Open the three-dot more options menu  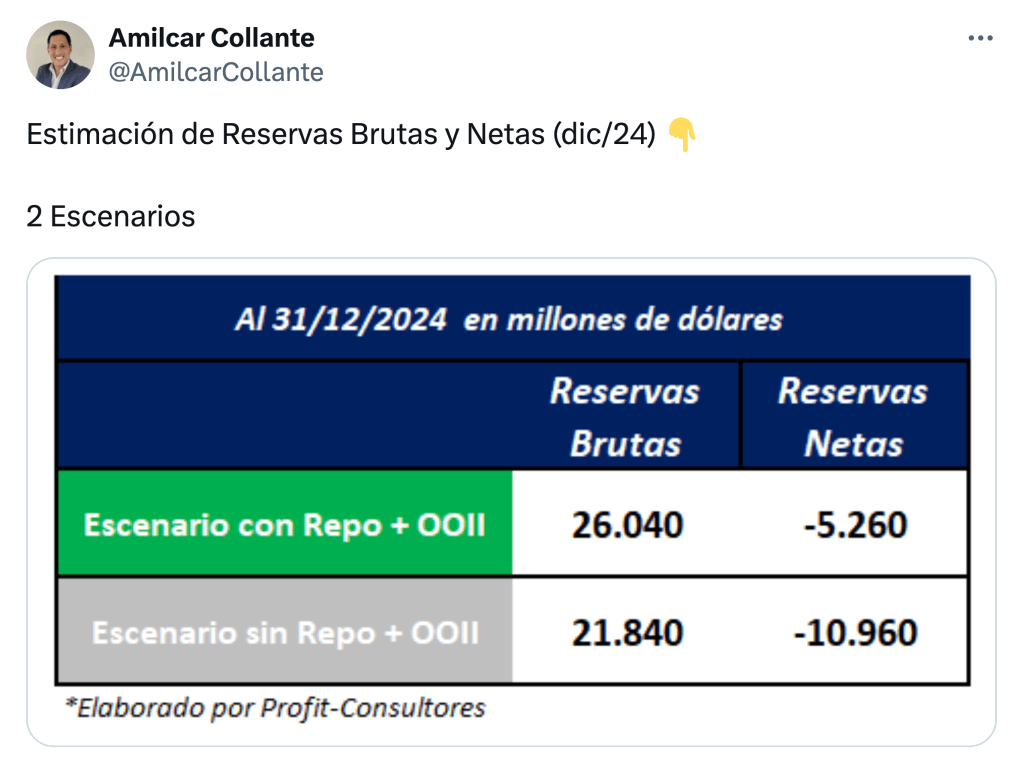pyautogui.click(x=980, y=38)
